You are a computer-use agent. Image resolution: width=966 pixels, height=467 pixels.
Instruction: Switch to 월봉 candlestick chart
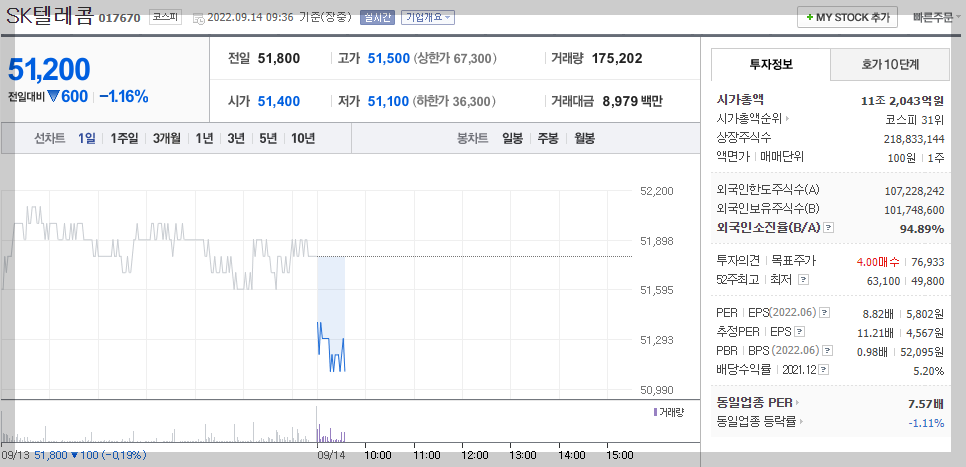click(x=584, y=139)
